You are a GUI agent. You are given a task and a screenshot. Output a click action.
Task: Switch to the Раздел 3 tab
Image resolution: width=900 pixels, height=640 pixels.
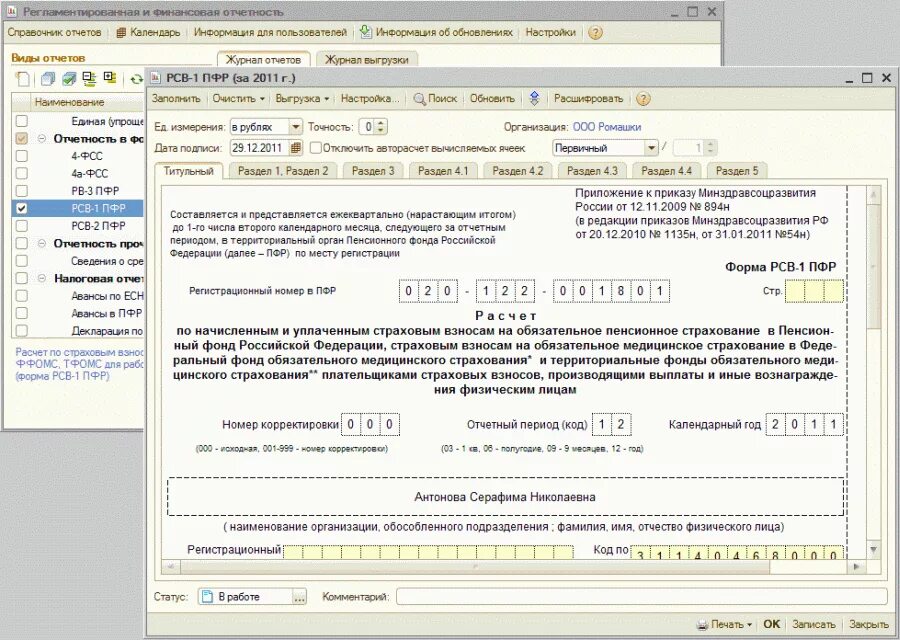point(373,171)
